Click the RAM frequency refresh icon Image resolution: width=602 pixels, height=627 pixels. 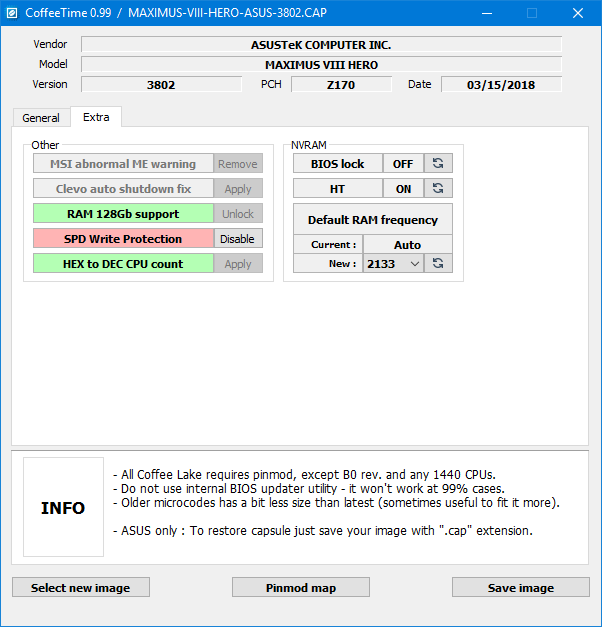(x=438, y=264)
